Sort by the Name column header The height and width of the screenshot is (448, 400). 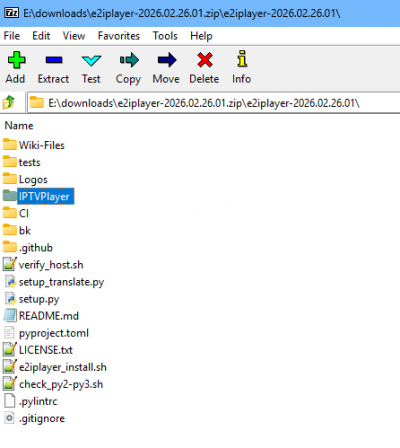coord(19,126)
